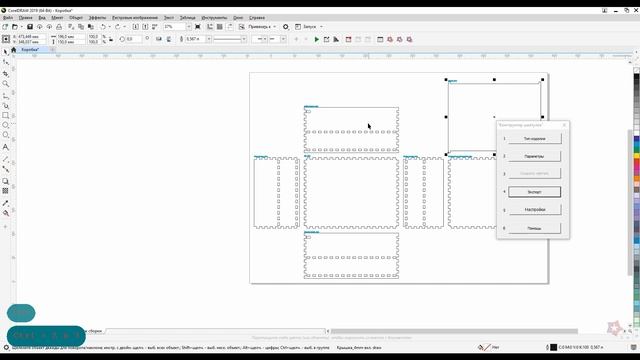Click the Export icon
The image size is (640, 360).
coord(145,27)
